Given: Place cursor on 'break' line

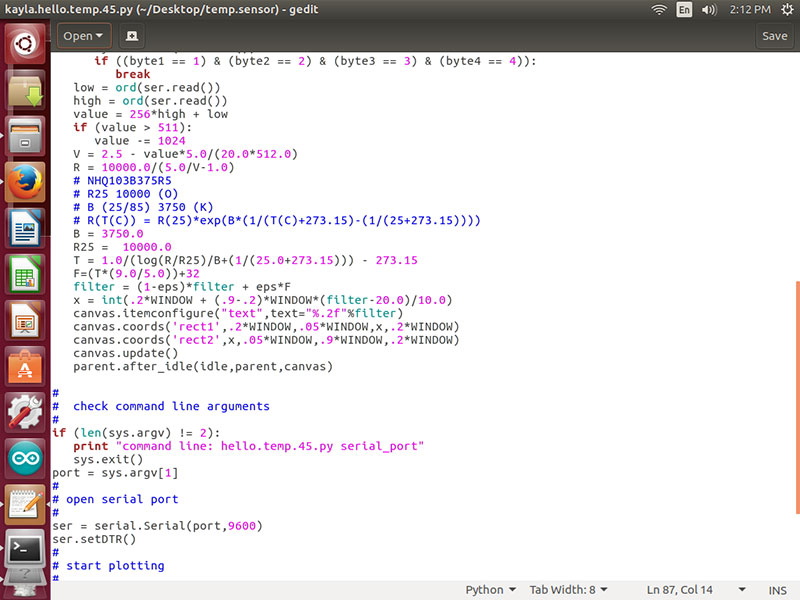Looking at the screenshot, I should pos(133,74).
